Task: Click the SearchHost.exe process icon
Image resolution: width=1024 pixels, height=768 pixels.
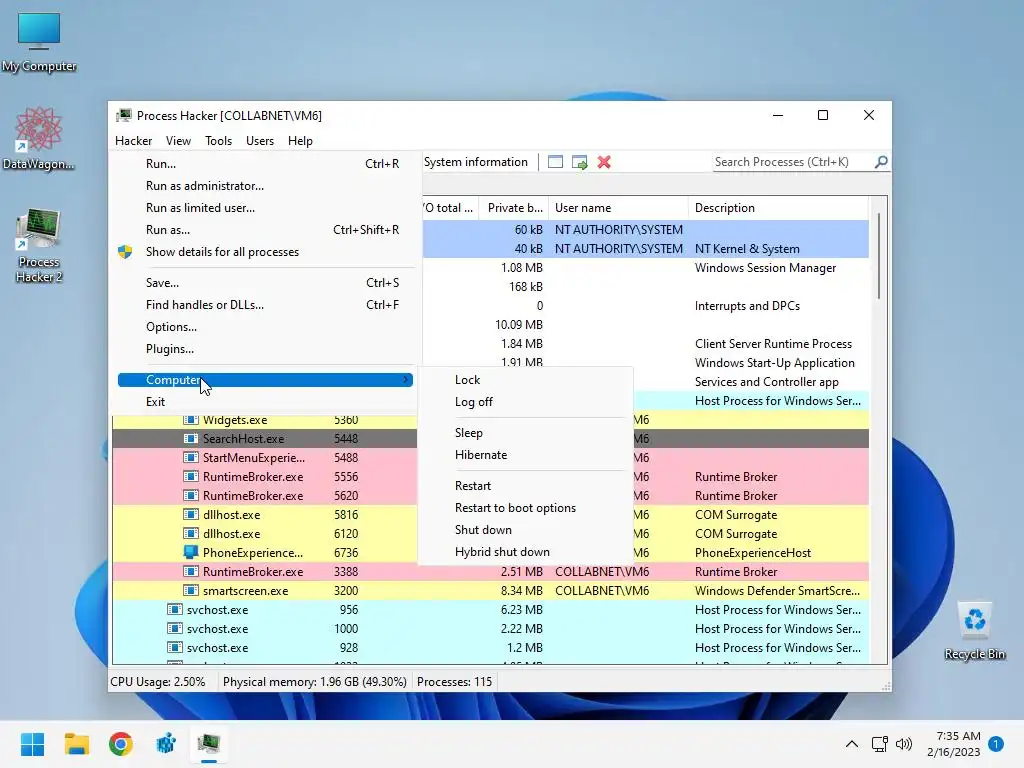Action: (191, 439)
